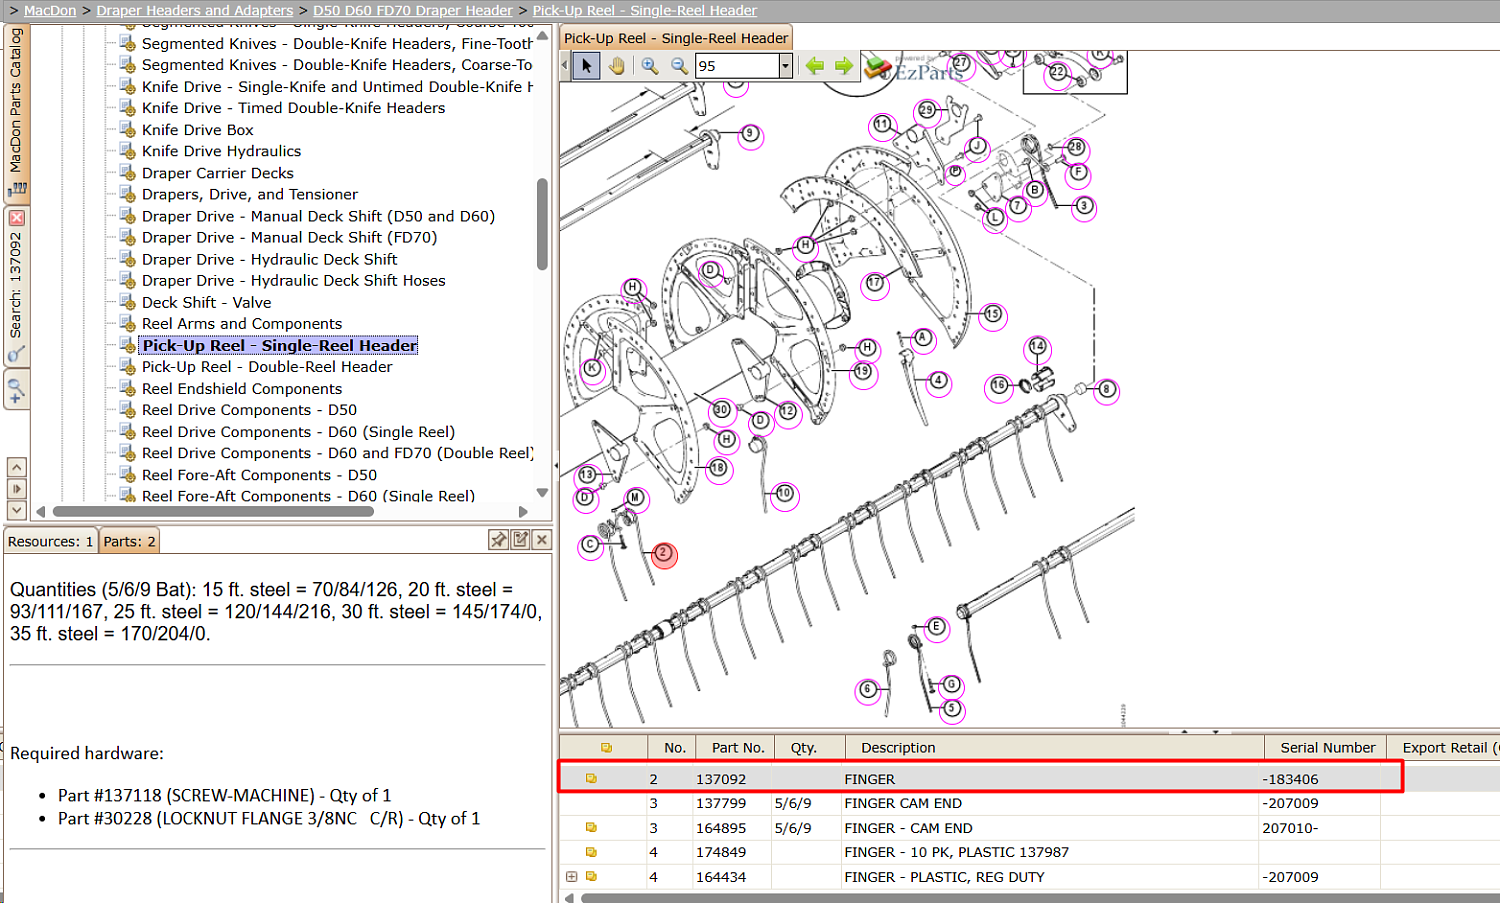Go to next diagram with green right arrow
The width and height of the screenshot is (1500, 903).
[844, 66]
